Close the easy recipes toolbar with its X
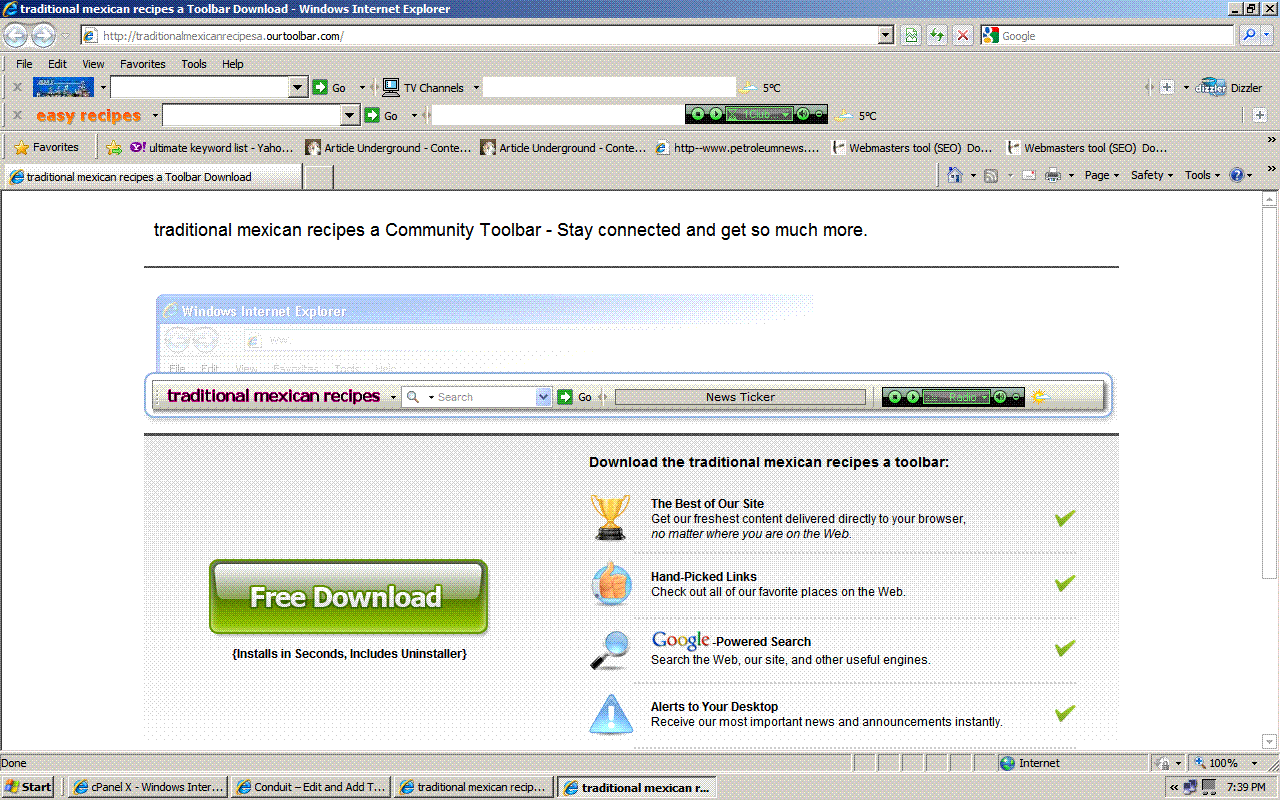 [x=16, y=116]
